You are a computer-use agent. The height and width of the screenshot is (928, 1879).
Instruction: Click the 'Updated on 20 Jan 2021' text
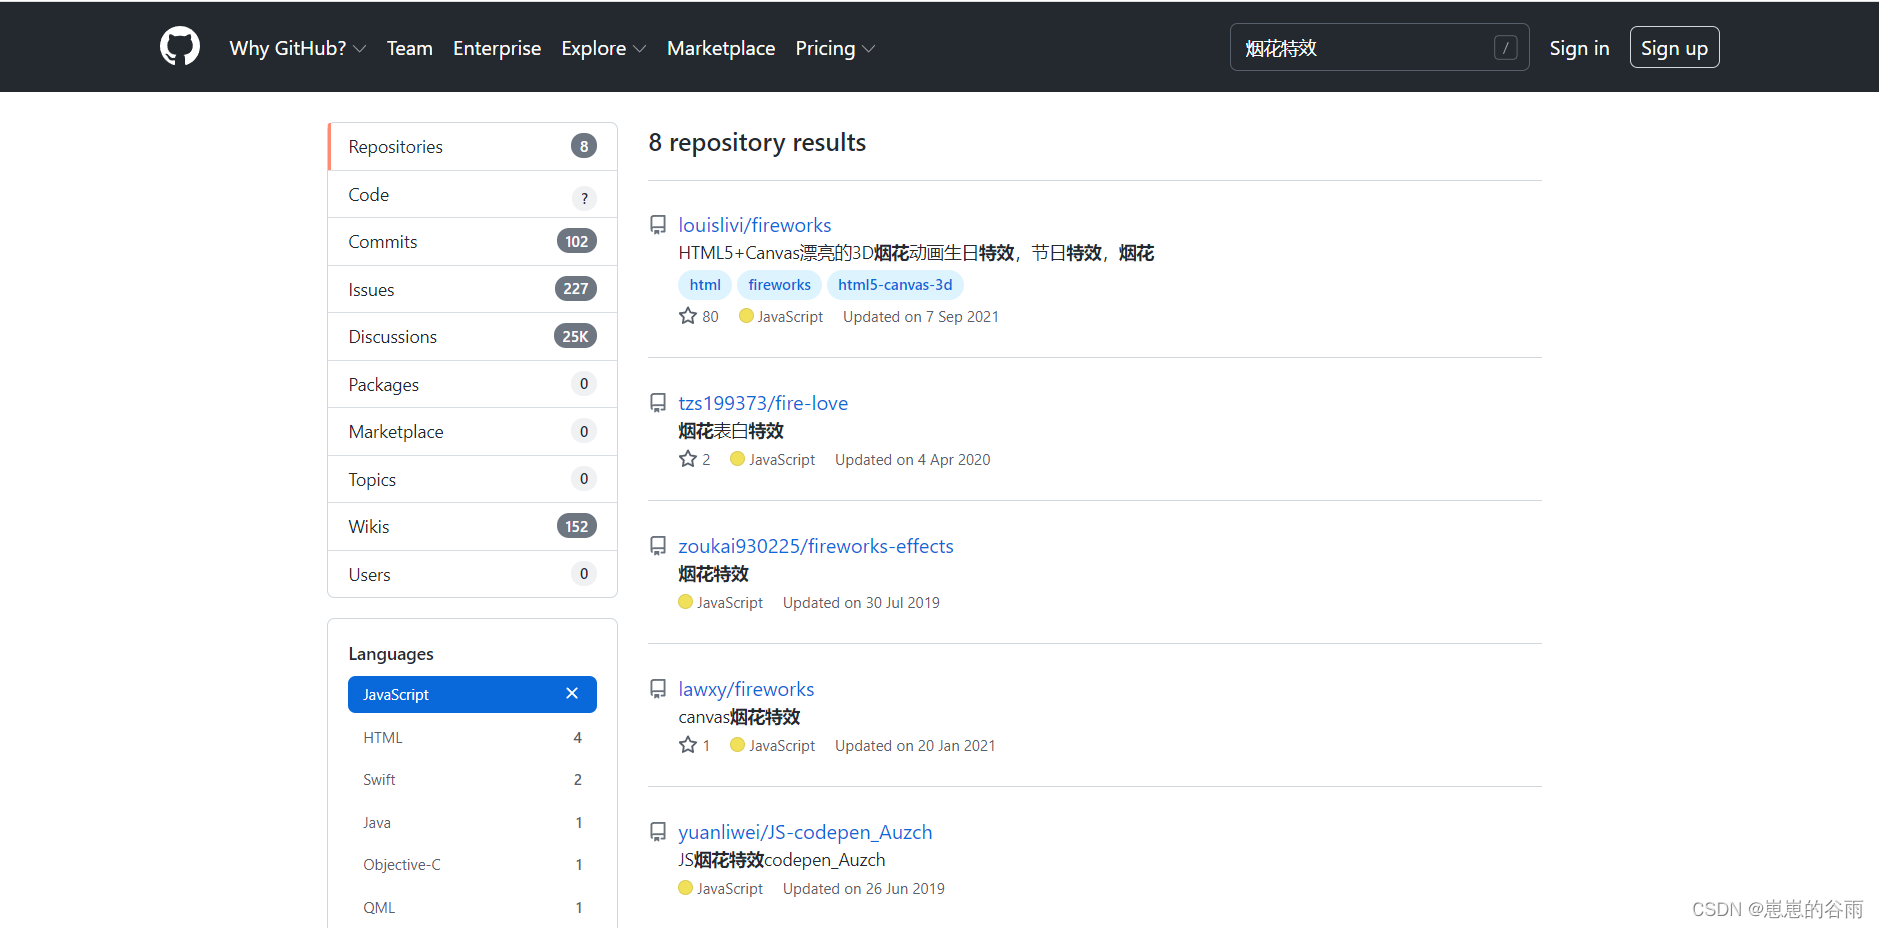[915, 745]
